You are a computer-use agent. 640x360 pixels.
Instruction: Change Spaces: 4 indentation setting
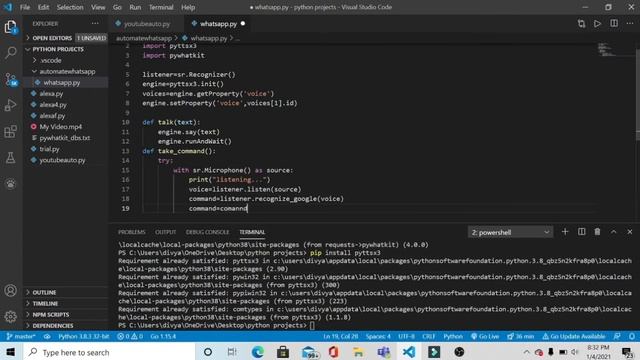(378, 336)
